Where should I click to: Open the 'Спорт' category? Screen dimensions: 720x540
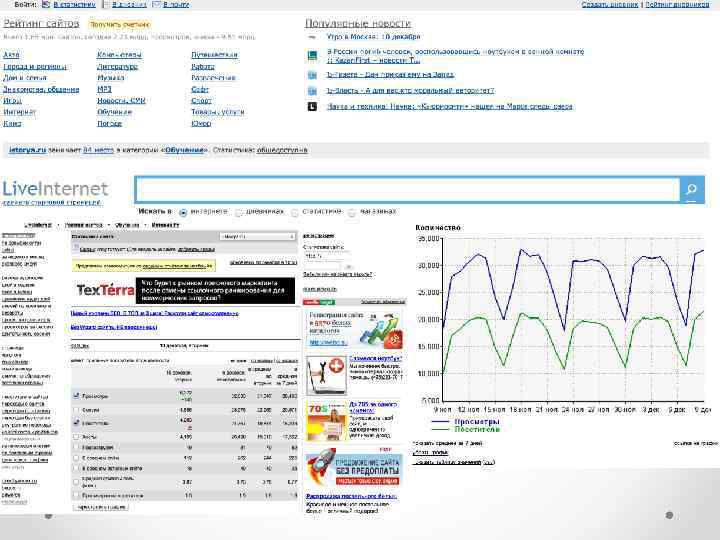[x=201, y=101]
